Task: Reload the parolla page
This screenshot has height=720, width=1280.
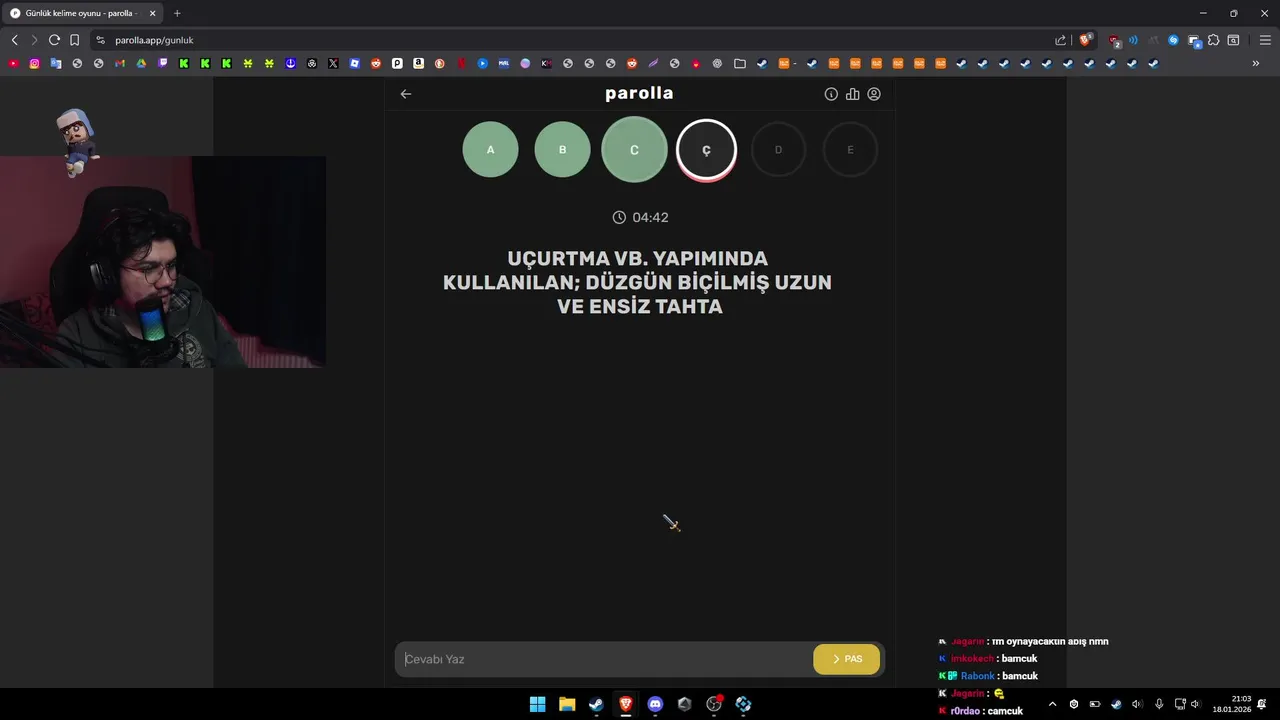Action: [54, 40]
